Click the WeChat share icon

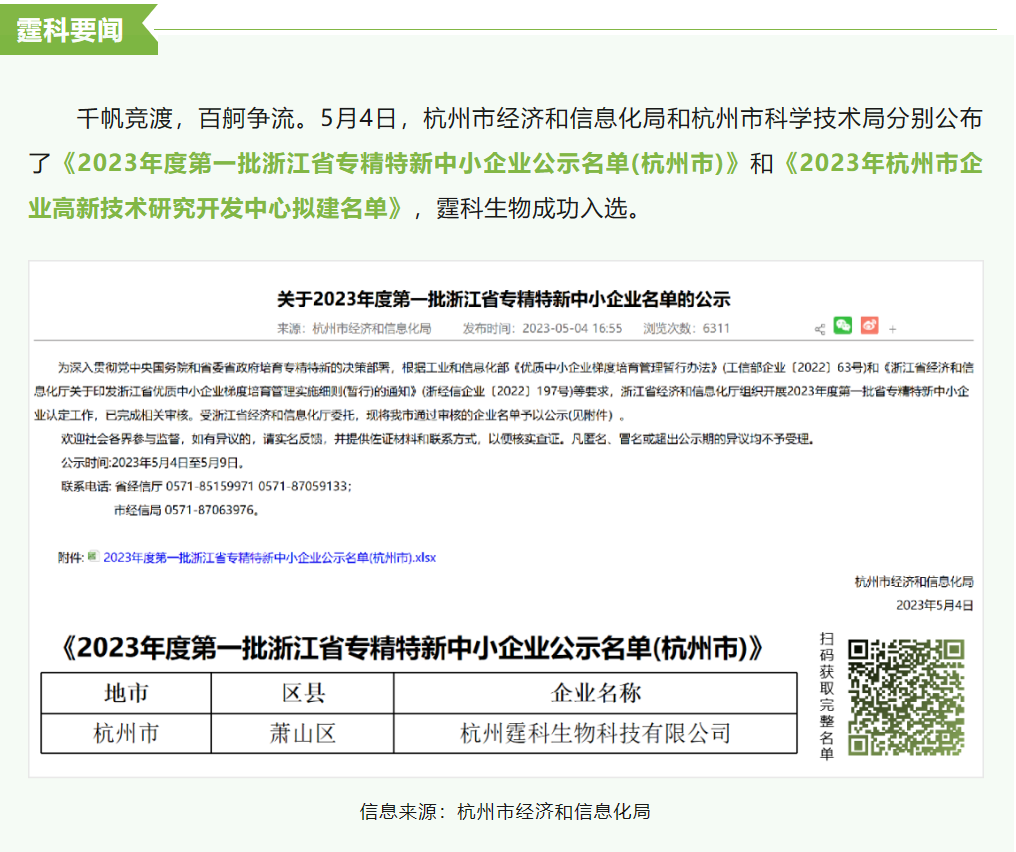(x=842, y=325)
